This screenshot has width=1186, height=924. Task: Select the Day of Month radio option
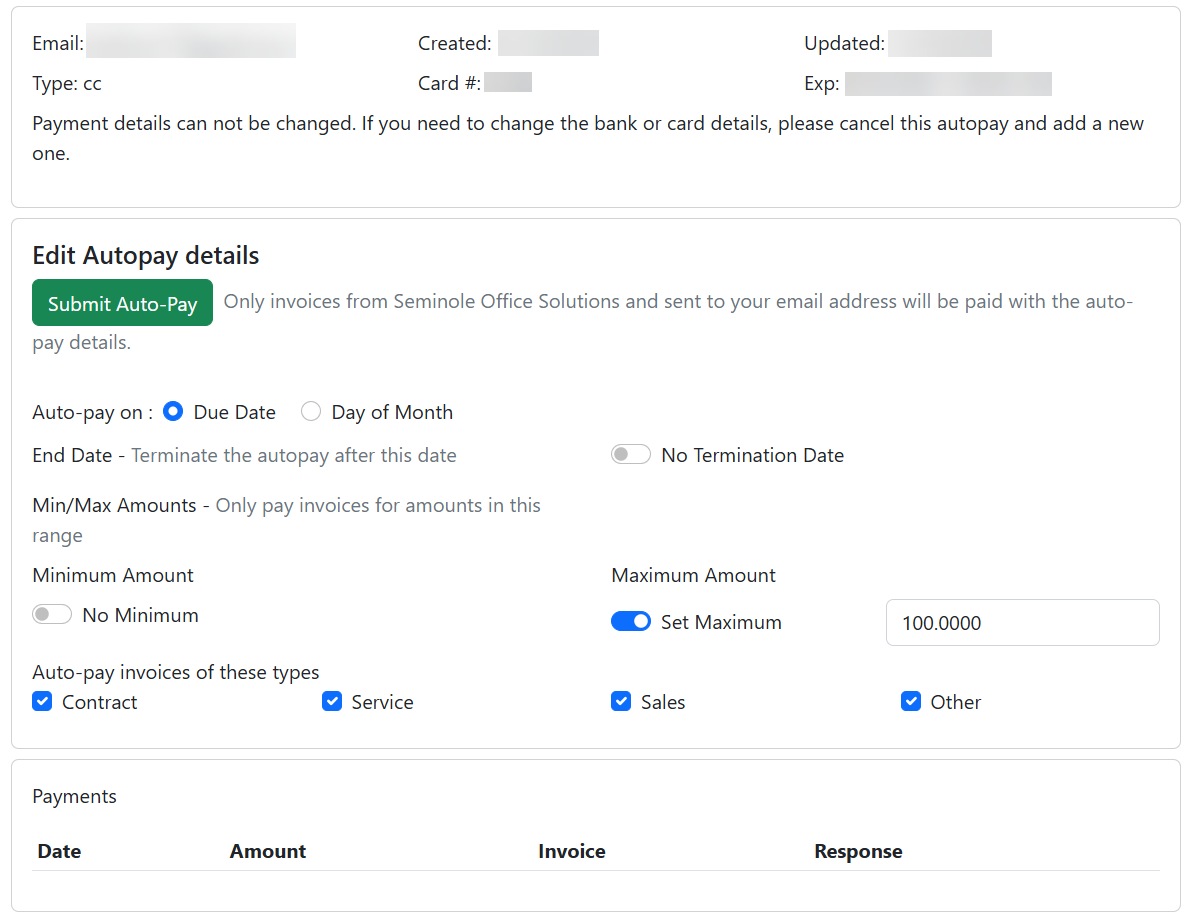pyautogui.click(x=310, y=411)
